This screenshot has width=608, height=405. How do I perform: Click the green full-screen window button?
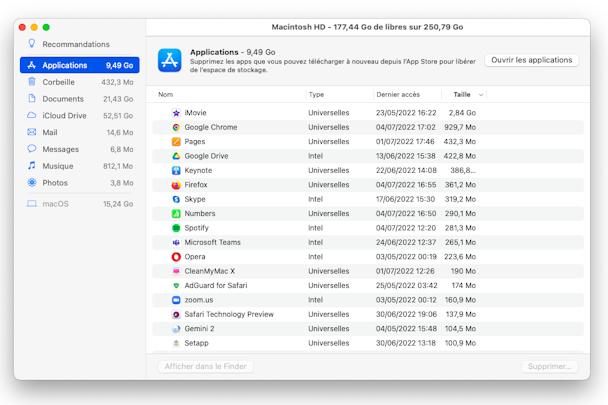(x=46, y=27)
